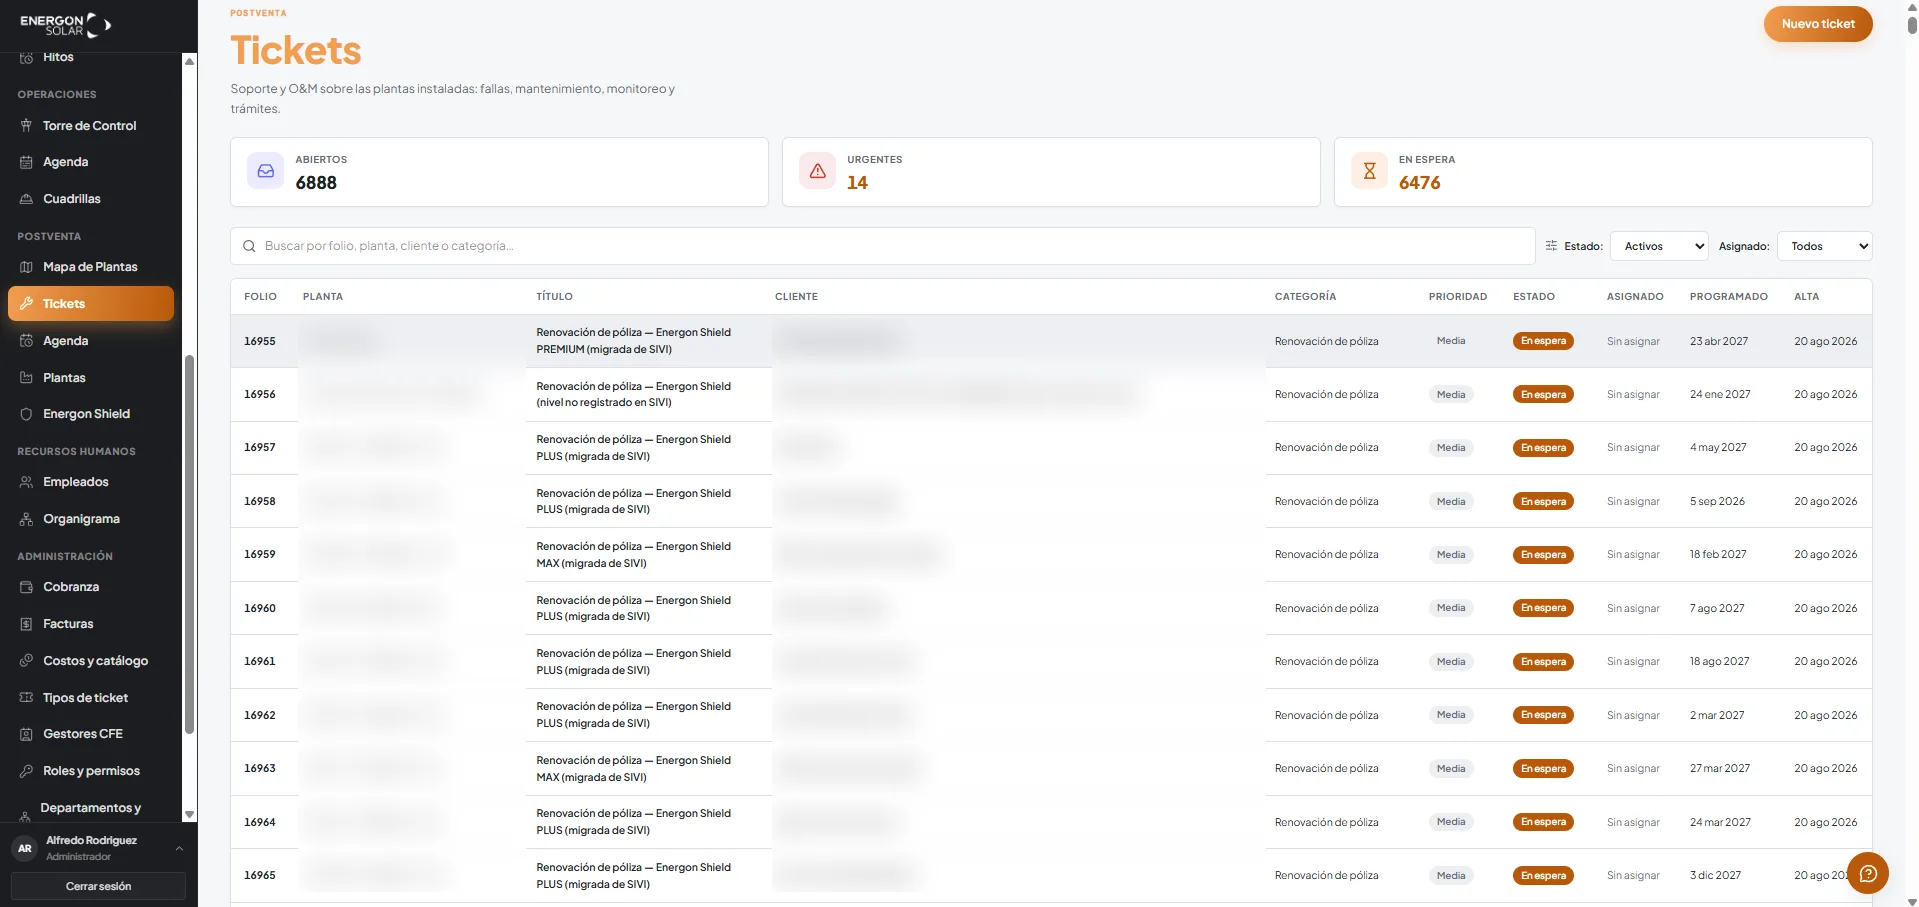Click the Empleados people icon
This screenshot has width=1919, height=907.
pyautogui.click(x=26, y=482)
